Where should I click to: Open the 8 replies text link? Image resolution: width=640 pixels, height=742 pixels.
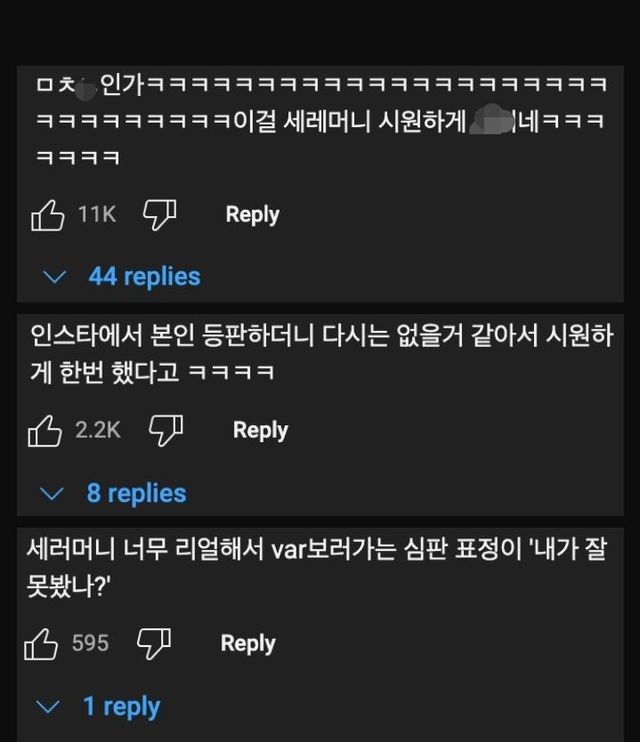[136, 493]
